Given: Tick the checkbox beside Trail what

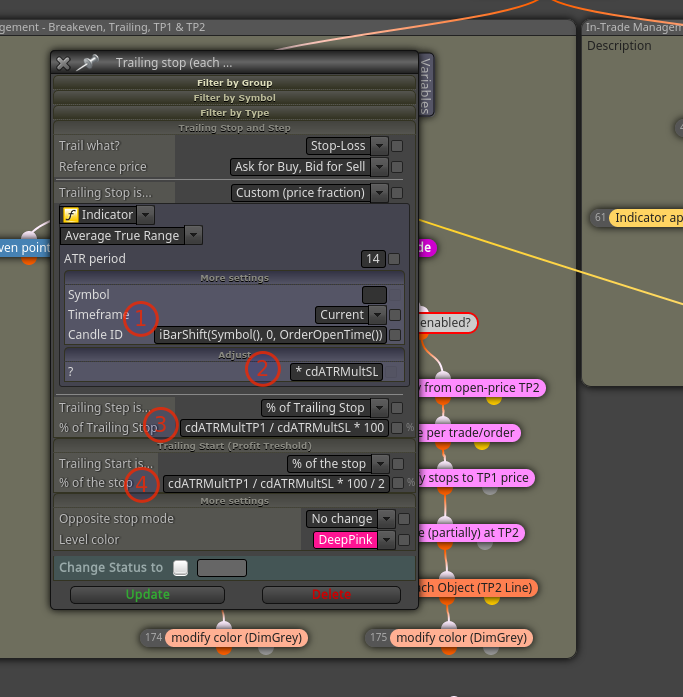Looking at the screenshot, I should coord(397,146).
